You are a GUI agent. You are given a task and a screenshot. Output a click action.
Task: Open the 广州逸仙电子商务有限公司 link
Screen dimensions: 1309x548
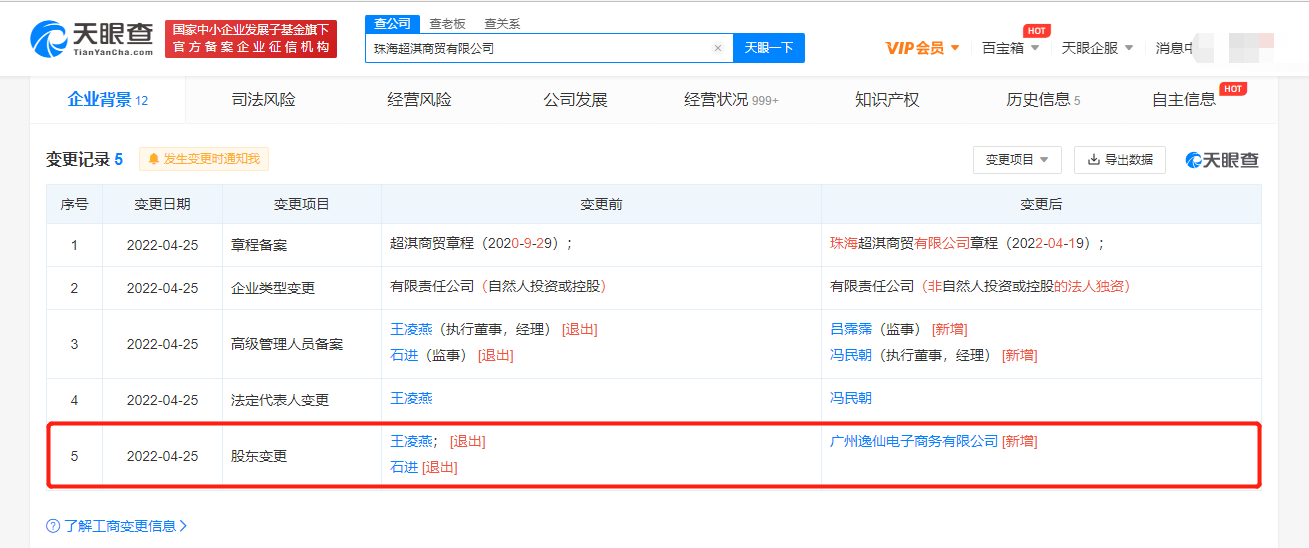tap(914, 441)
